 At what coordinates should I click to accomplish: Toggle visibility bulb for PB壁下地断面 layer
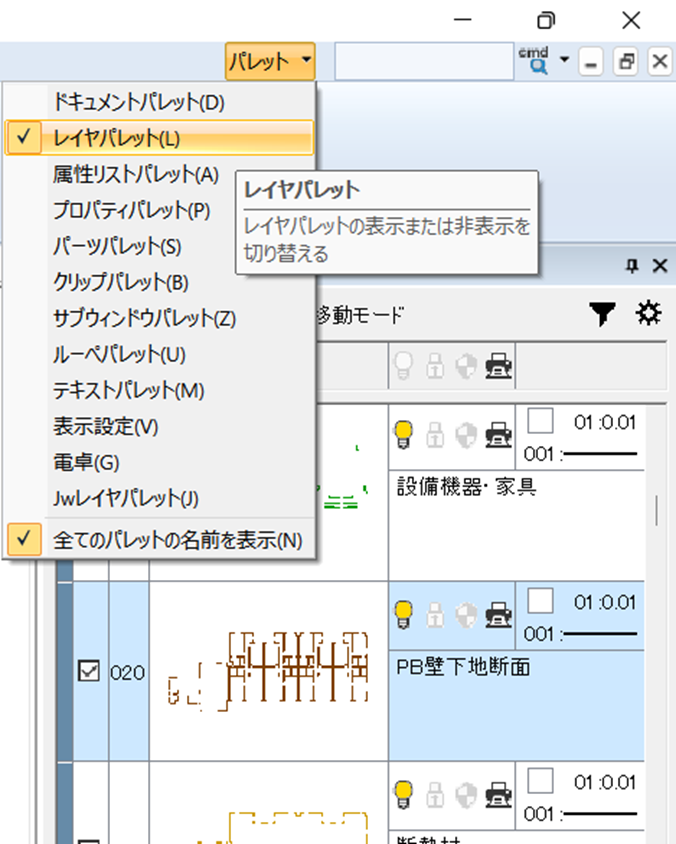pyautogui.click(x=403, y=611)
